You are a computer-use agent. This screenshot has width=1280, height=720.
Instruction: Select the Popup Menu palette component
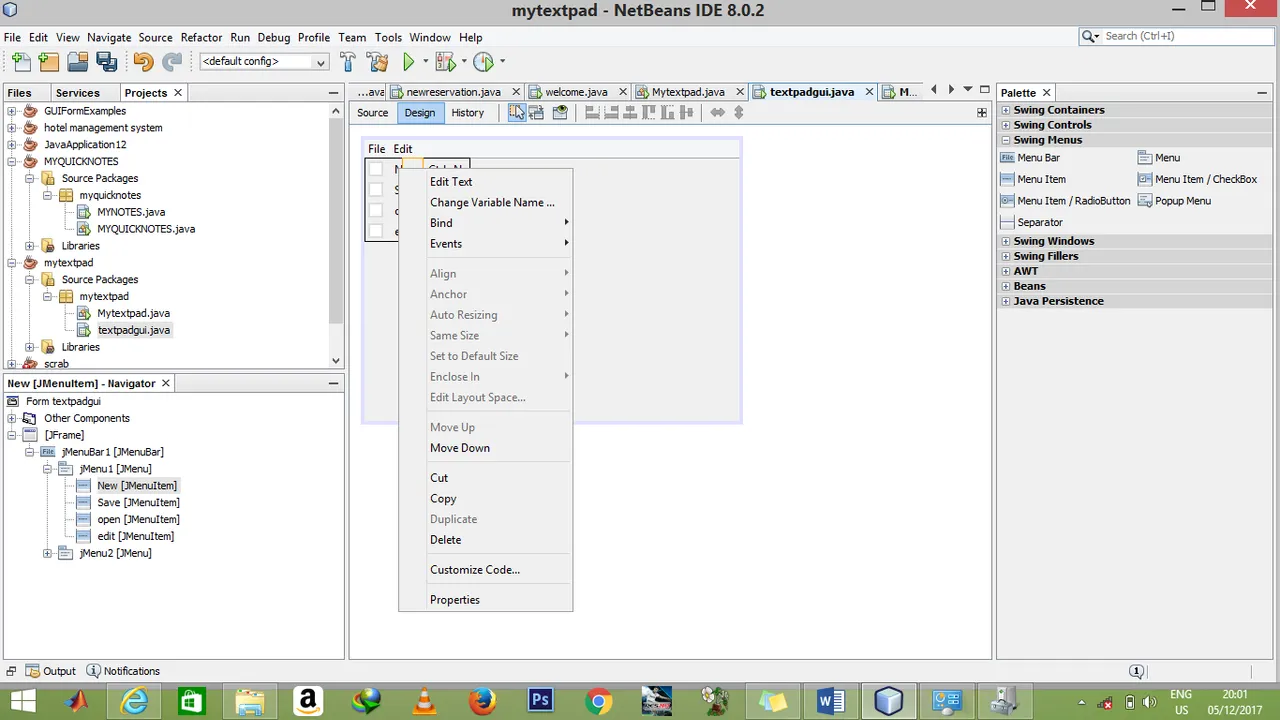[1175, 201]
